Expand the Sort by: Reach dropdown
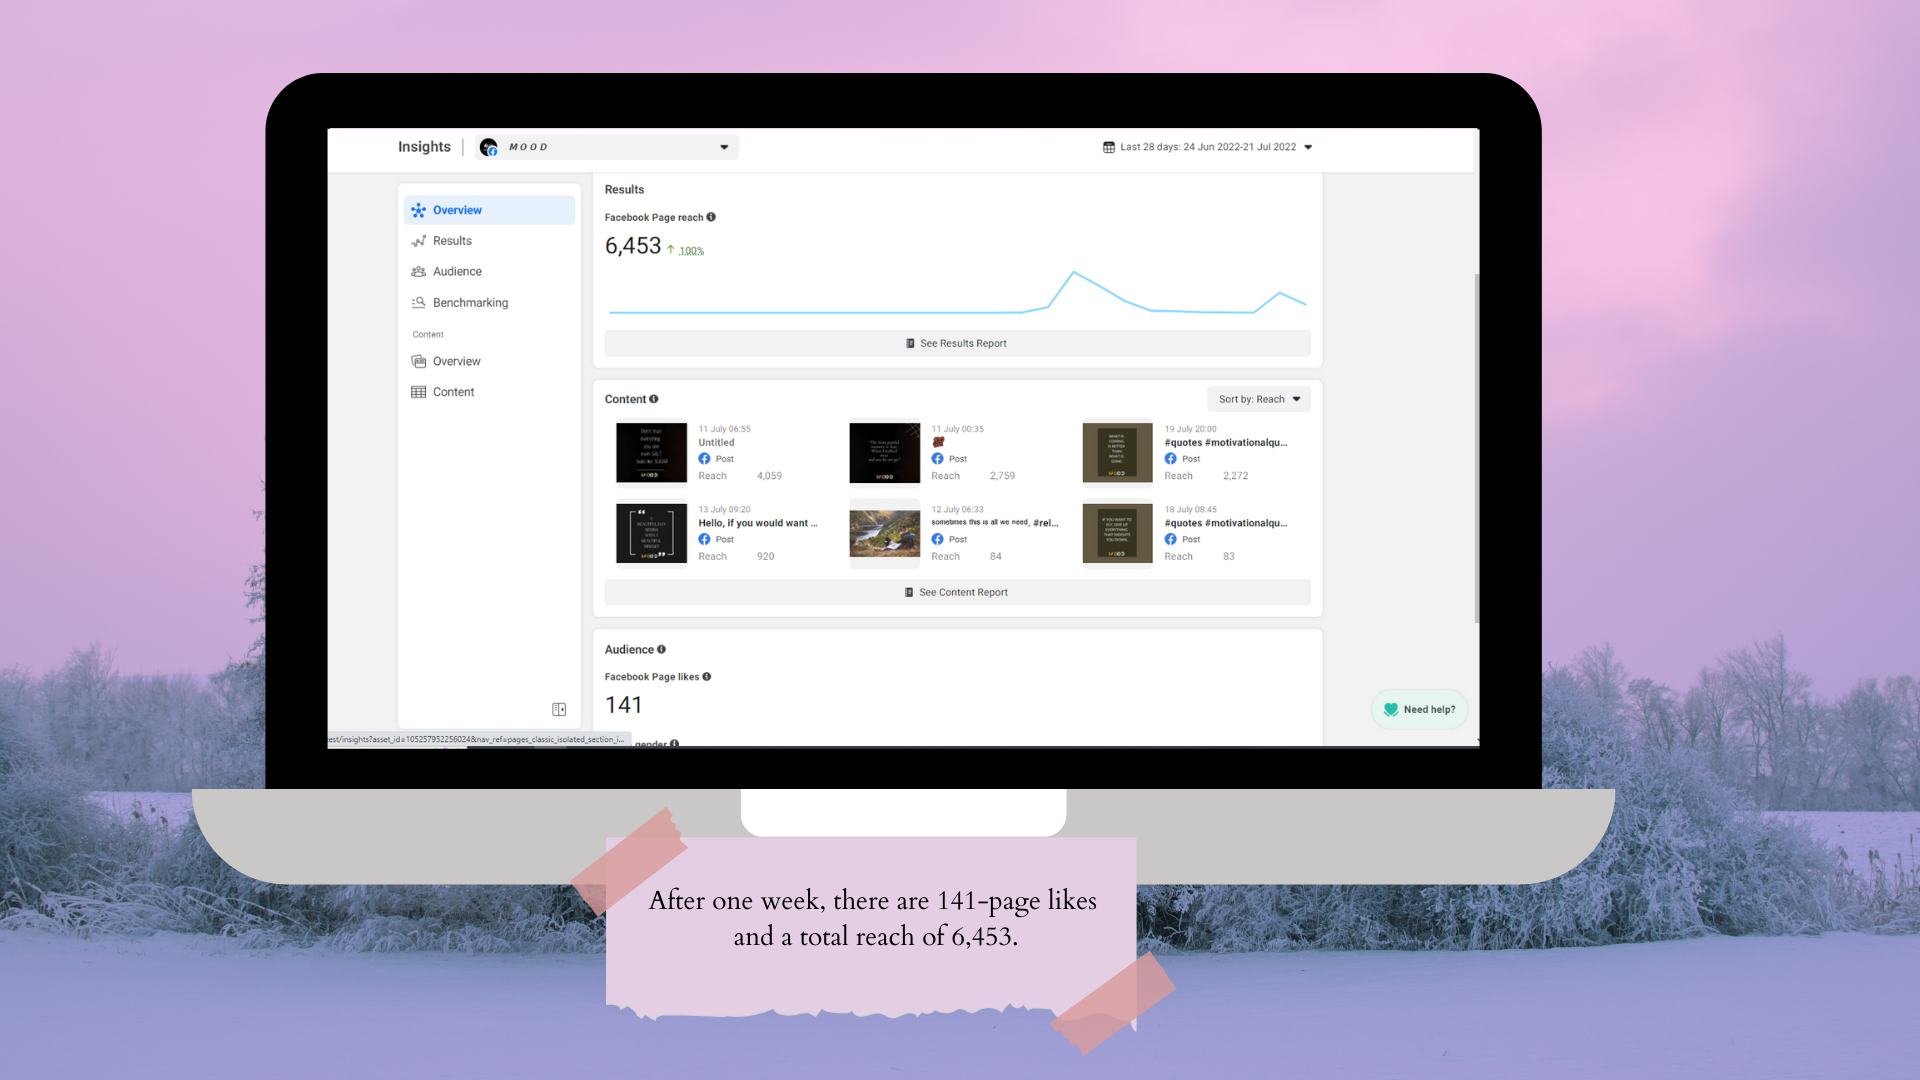This screenshot has width=1920, height=1080. [x=1258, y=399]
